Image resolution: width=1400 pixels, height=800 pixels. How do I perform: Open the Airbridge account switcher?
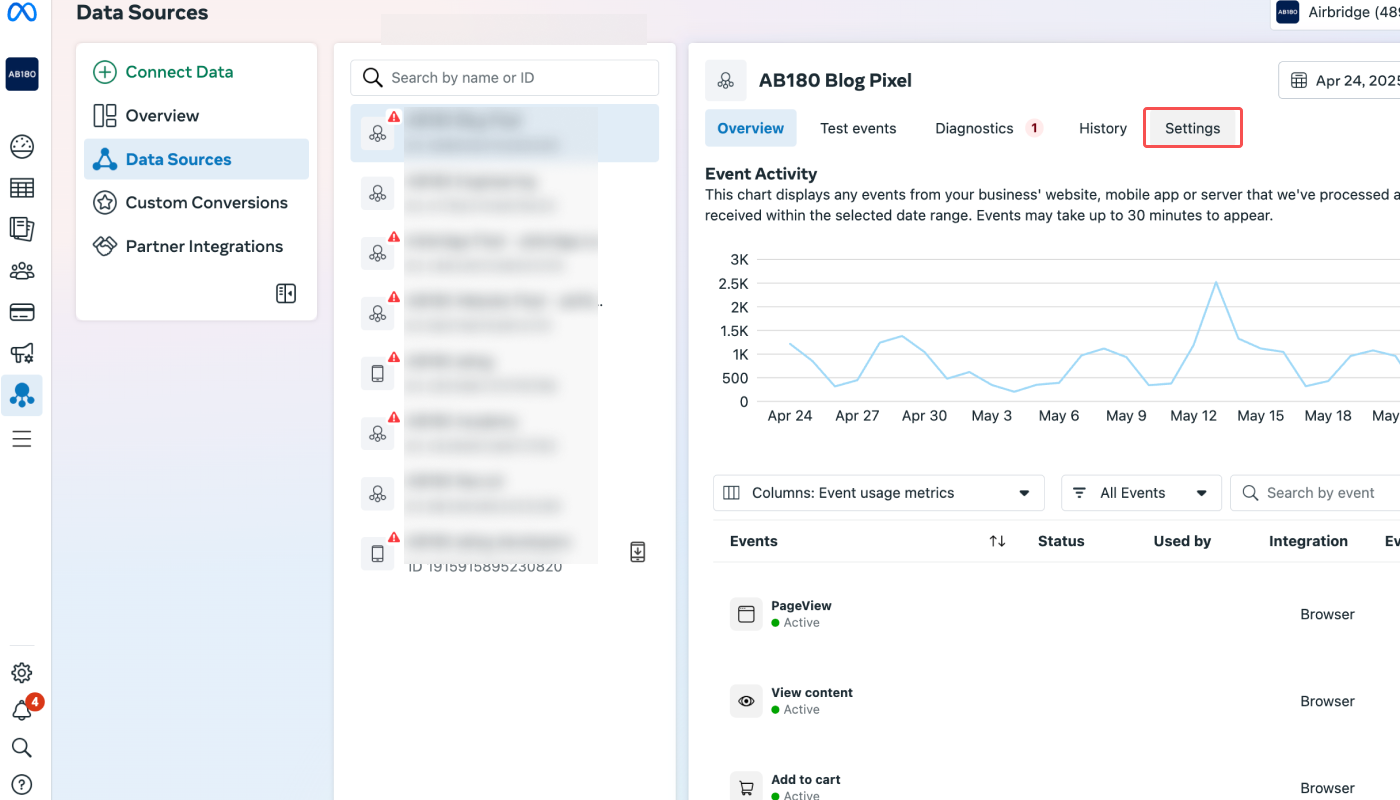pos(1336,13)
